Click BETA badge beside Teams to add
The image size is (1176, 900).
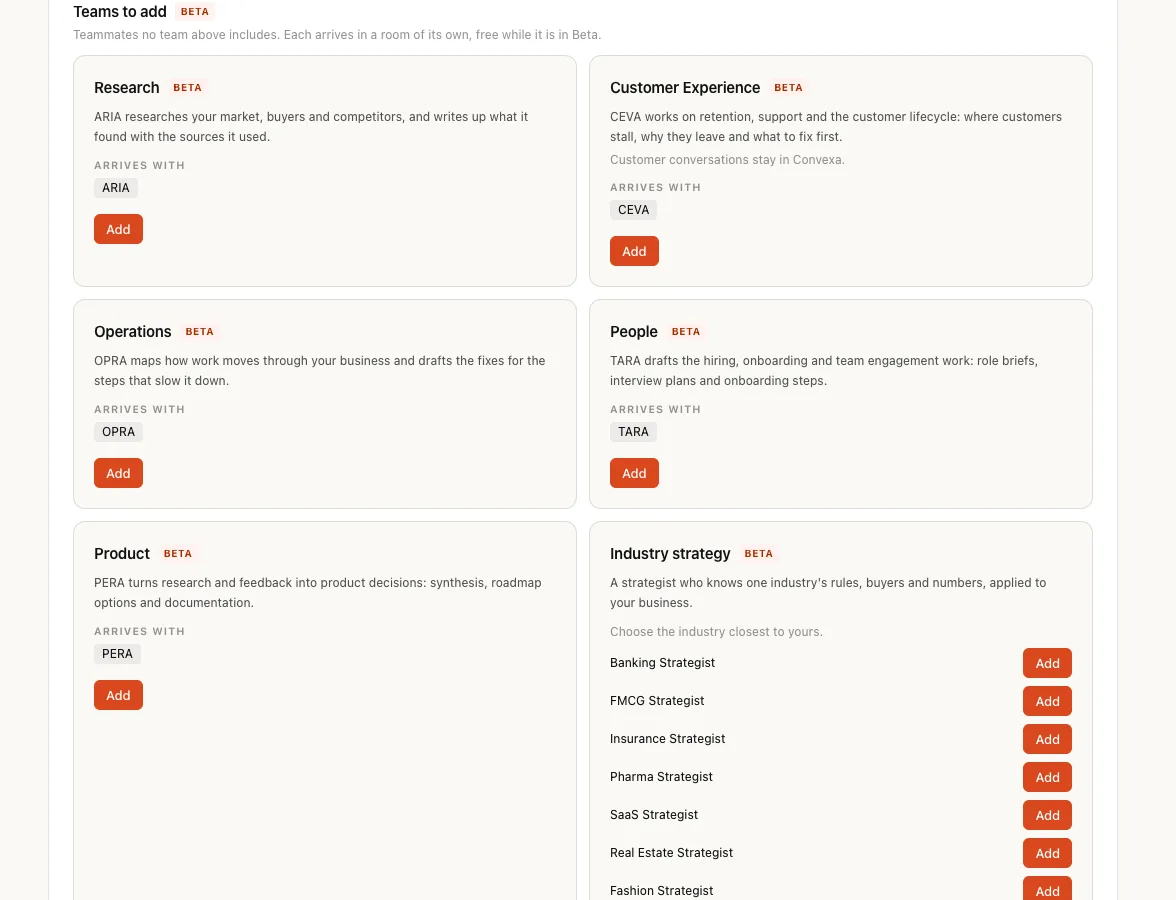pos(195,12)
